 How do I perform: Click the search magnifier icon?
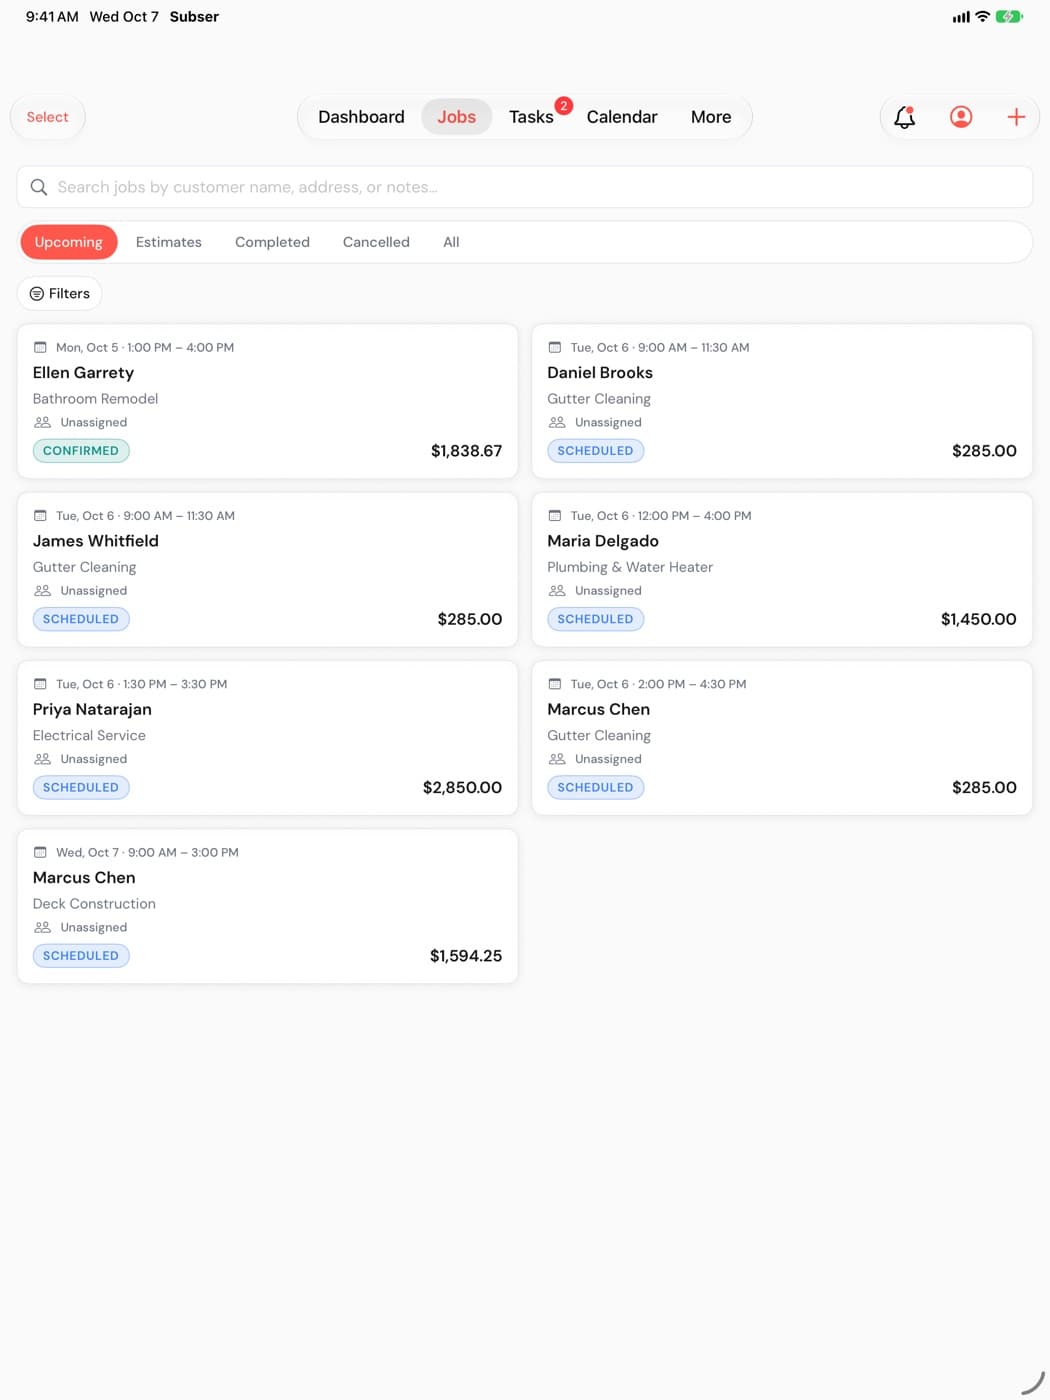point(39,187)
